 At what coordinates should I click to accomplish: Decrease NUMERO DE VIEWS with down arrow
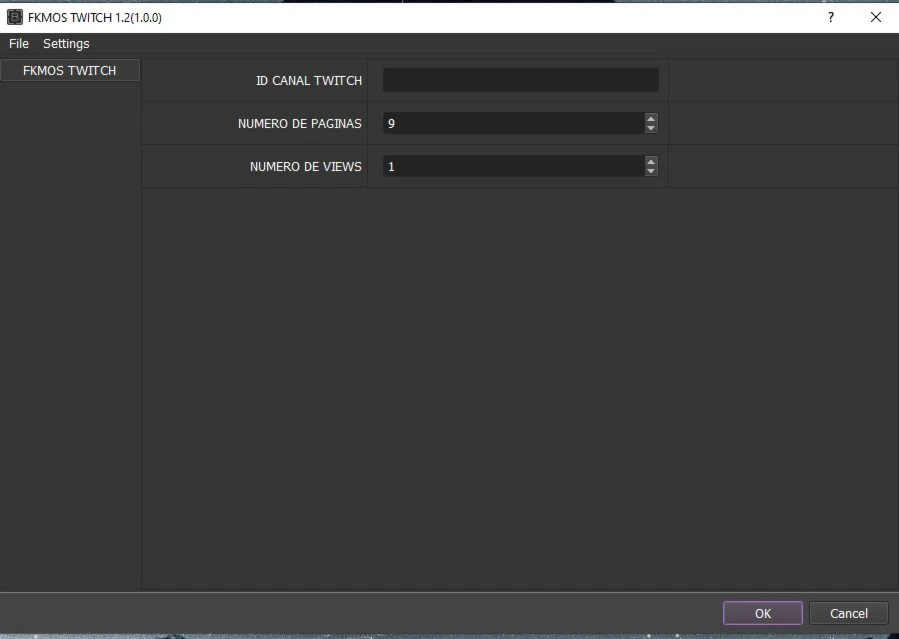click(651, 171)
